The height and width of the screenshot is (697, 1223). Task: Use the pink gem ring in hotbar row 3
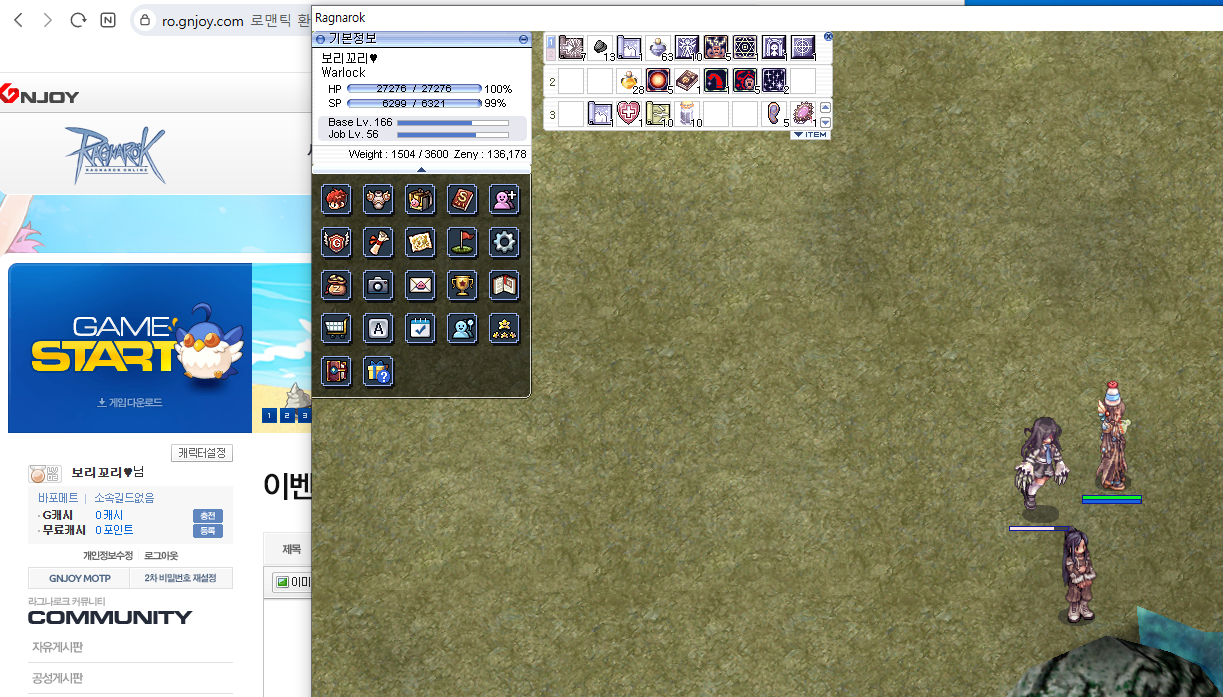click(804, 114)
